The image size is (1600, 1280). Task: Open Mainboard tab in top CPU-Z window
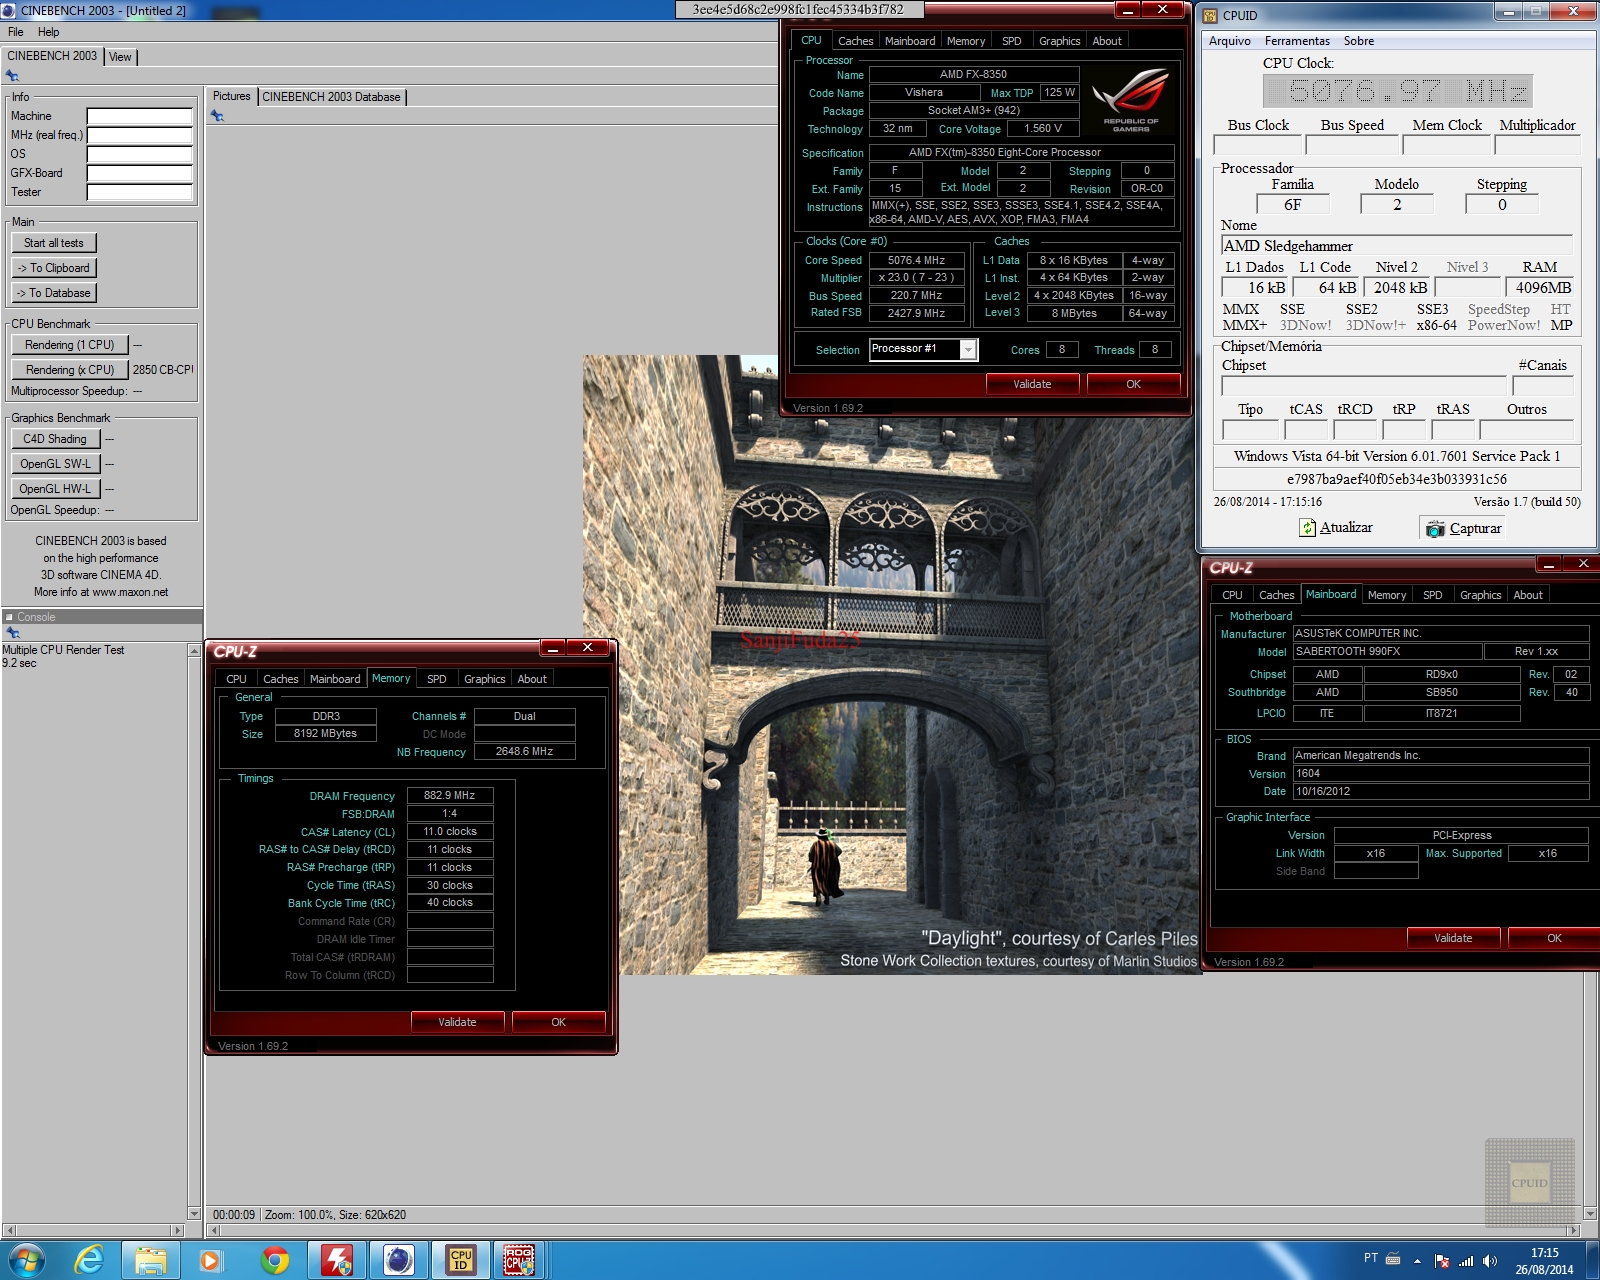(909, 41)
